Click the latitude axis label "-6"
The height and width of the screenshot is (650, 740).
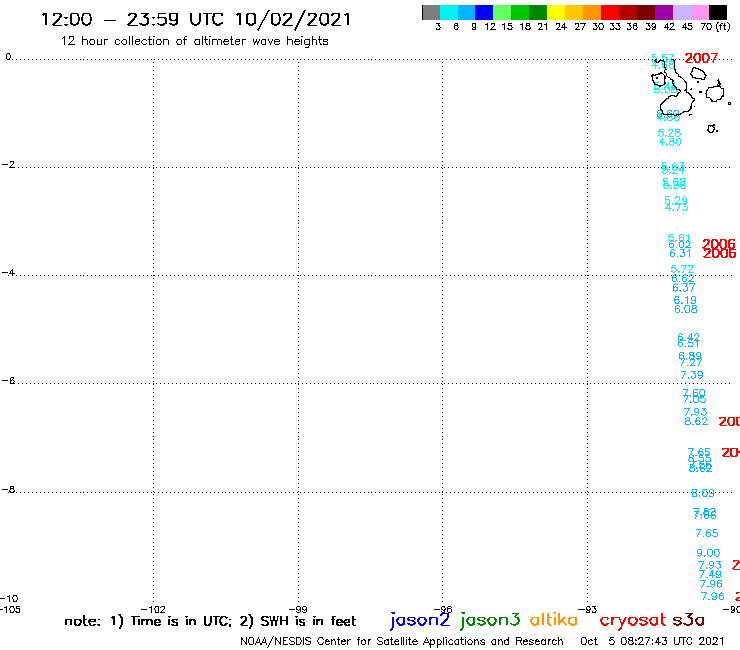coord(8,380)
